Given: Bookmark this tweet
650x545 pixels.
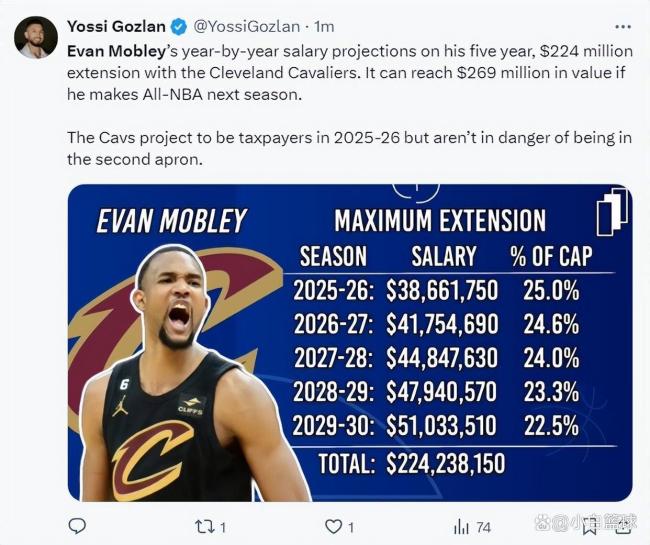Looking at the screenshot, I should tap(589, 528).
